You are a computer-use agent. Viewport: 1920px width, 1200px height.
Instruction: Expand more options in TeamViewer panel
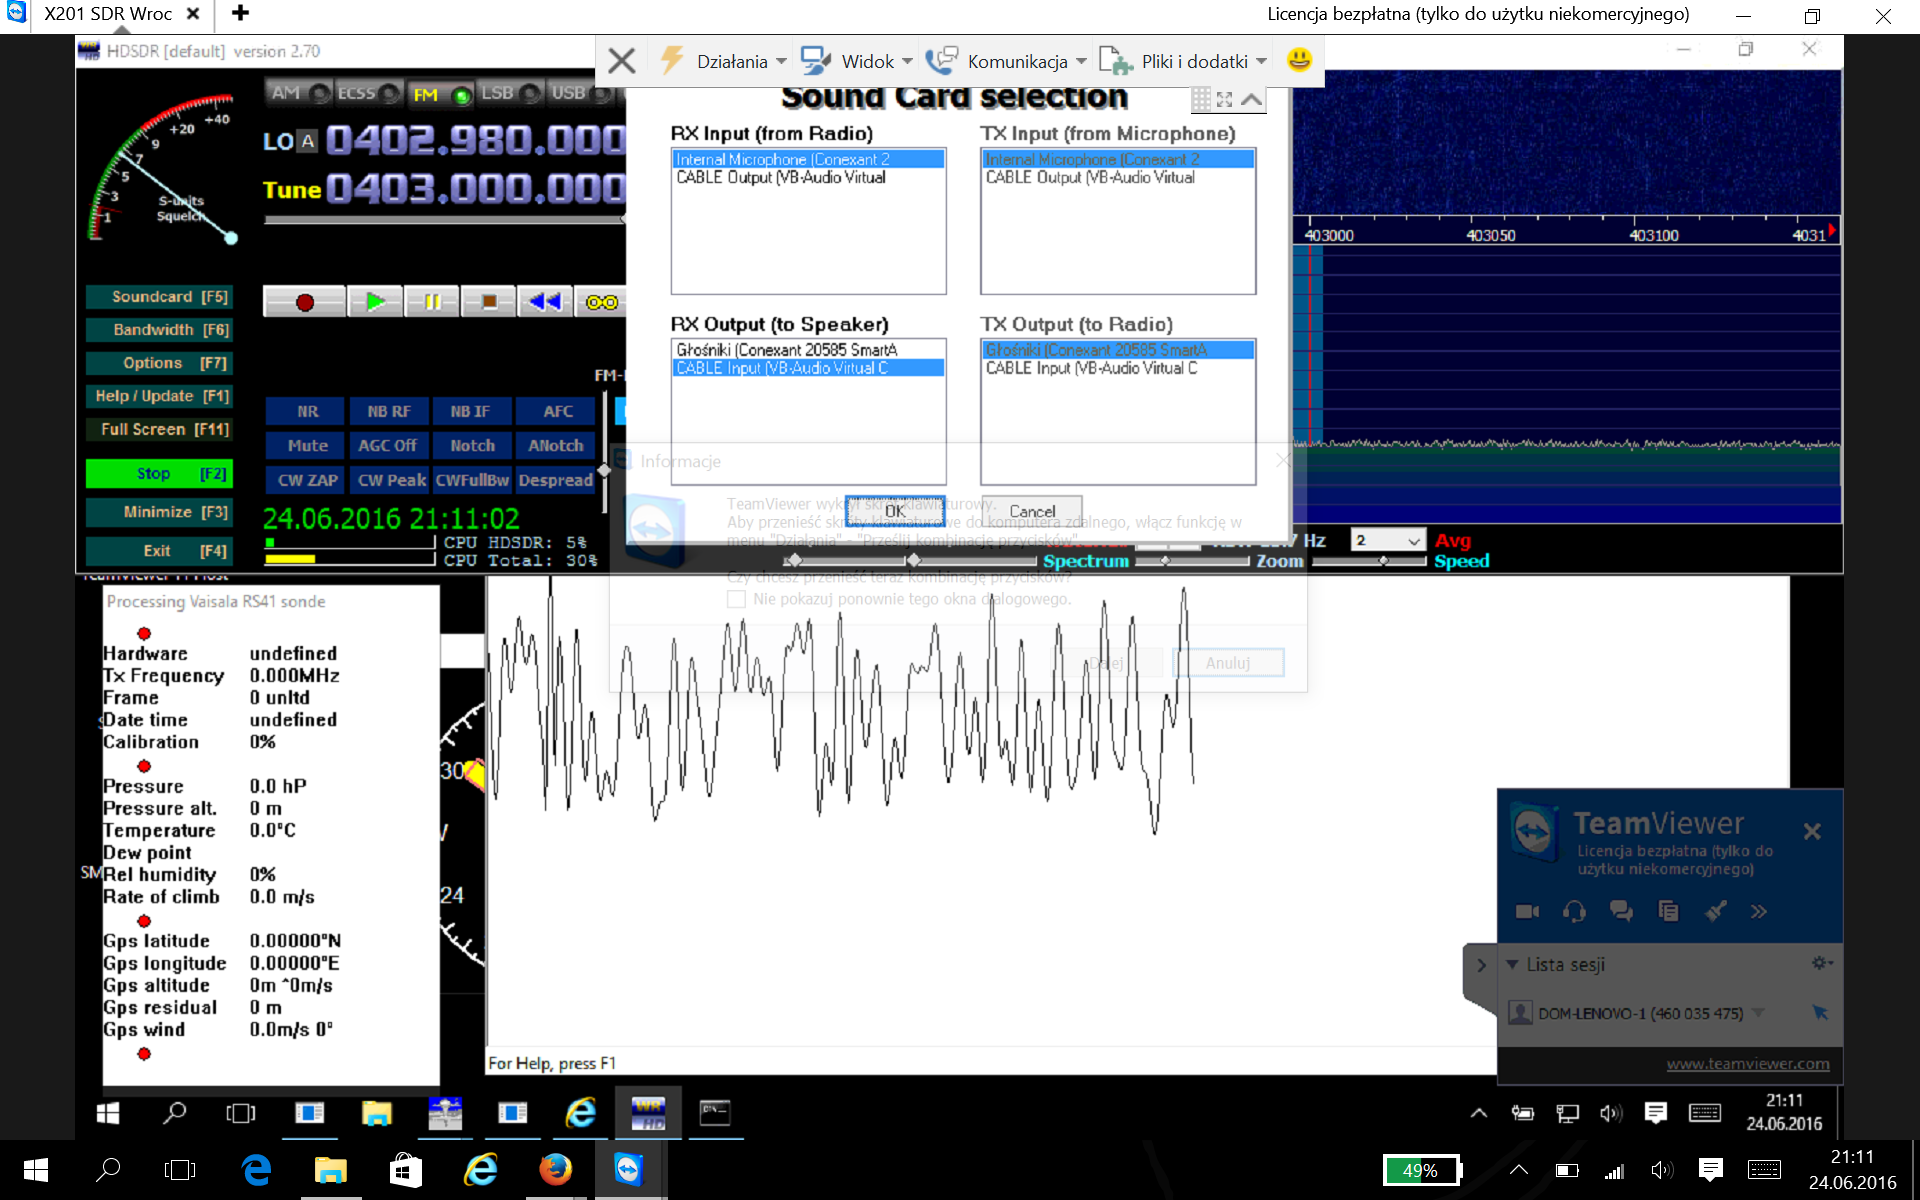click(x=1759, y=911)
